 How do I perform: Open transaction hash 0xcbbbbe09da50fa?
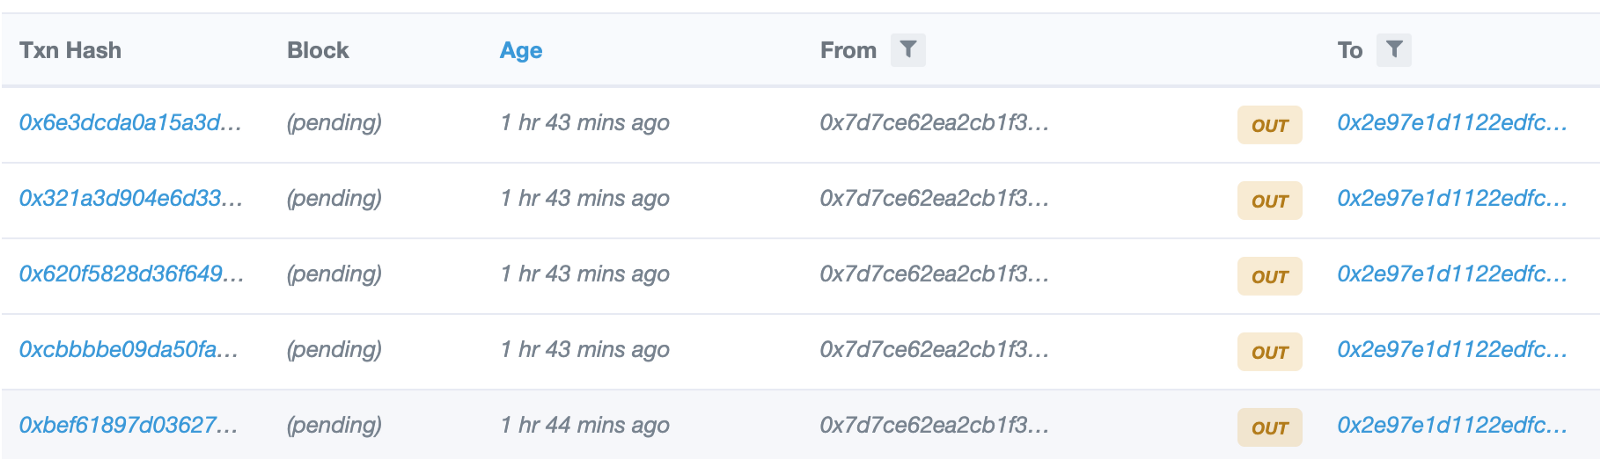point(128,350)
